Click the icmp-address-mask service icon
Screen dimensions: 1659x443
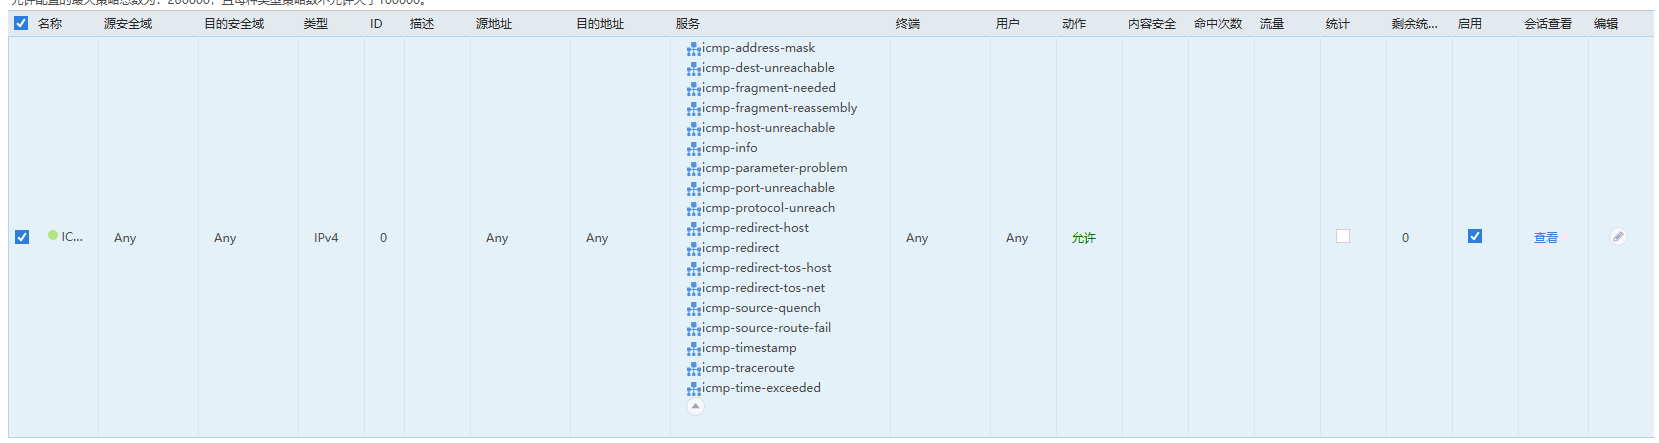(694, 49)
